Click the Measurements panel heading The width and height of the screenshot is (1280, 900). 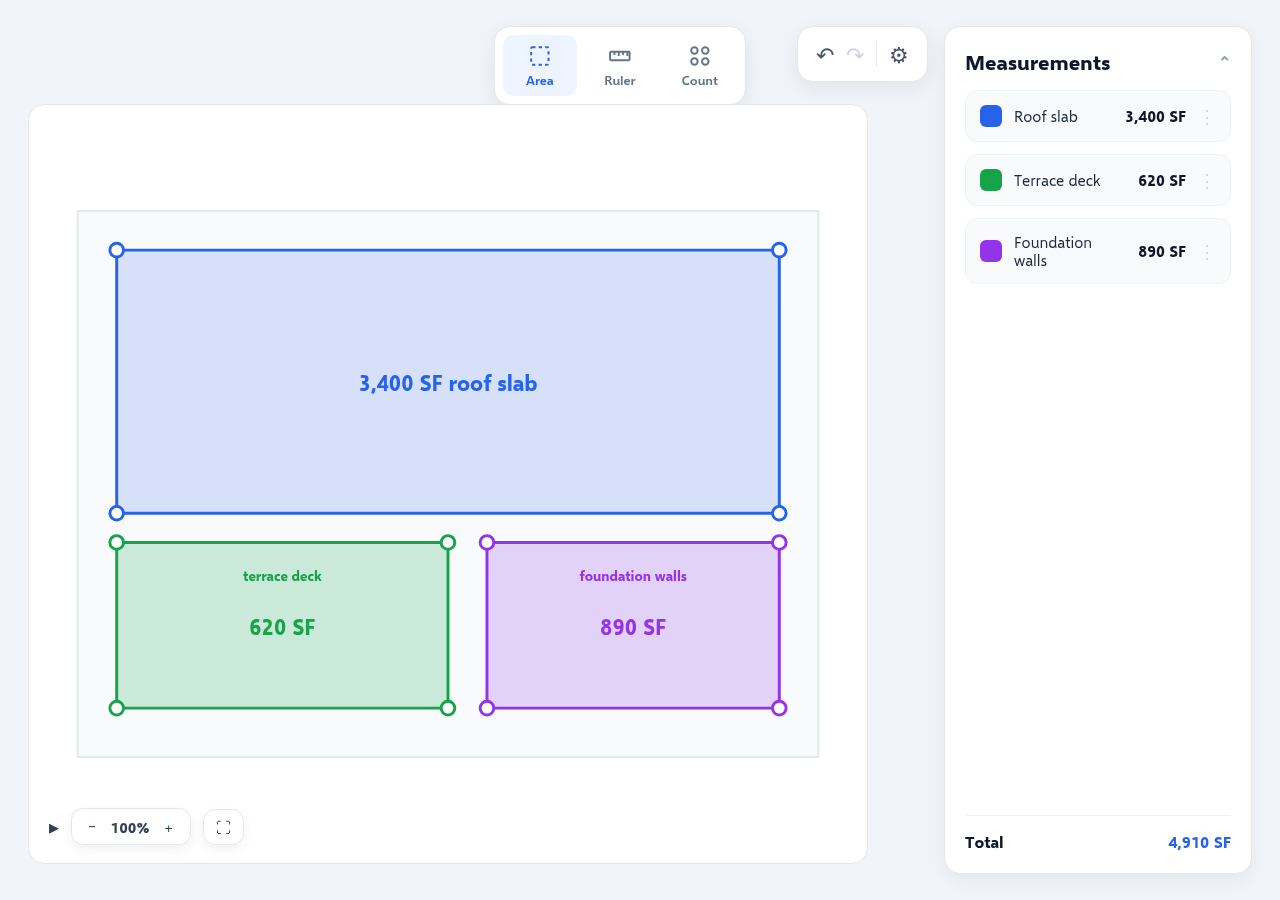[x=1037, y=63]
